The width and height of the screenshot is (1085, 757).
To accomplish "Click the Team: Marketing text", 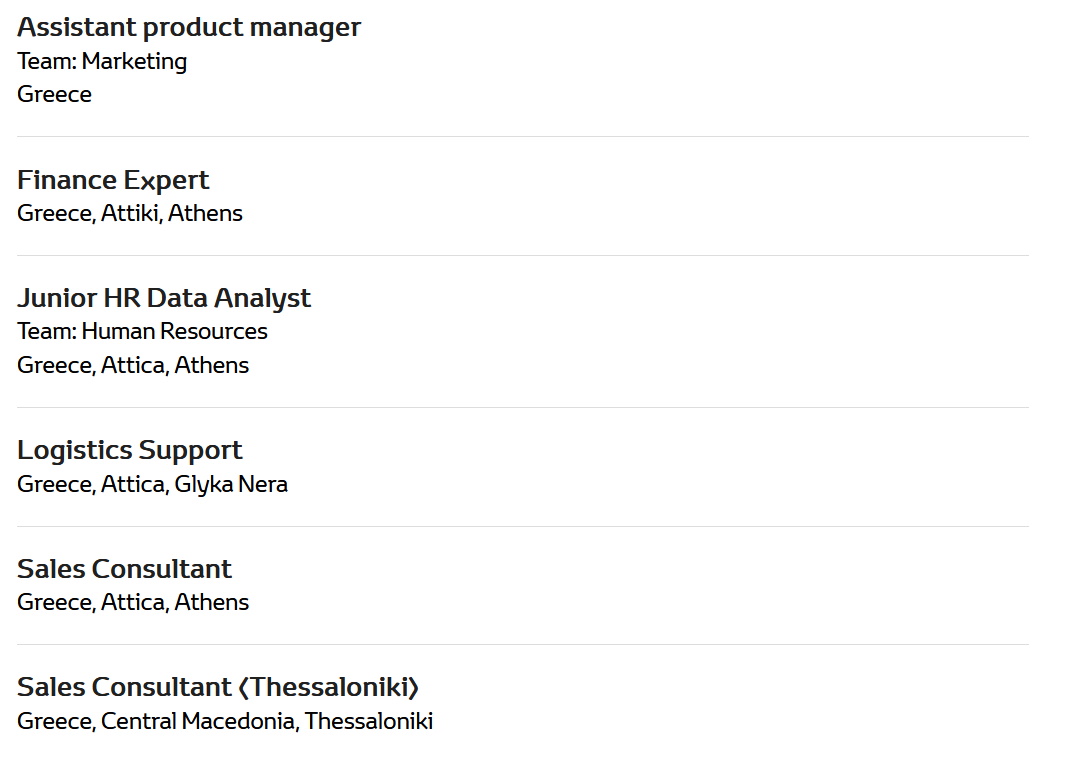I will pyautogui.click(x=102, y=62).
